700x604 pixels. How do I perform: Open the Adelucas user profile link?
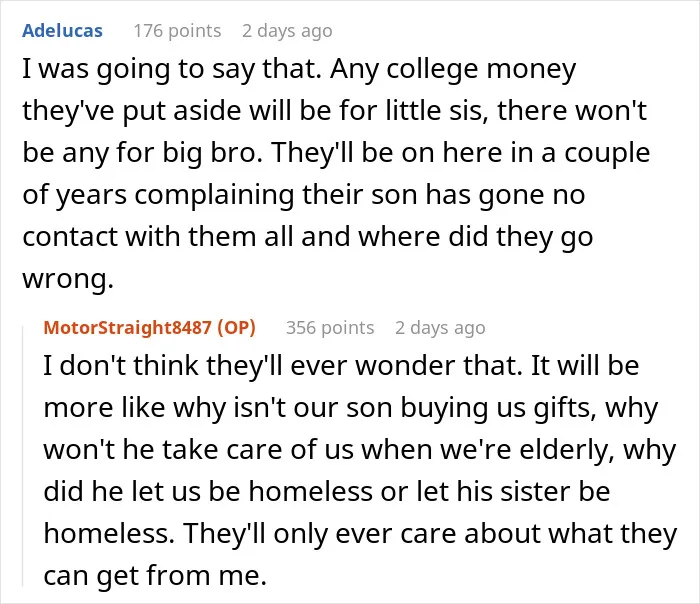(62, 31)
